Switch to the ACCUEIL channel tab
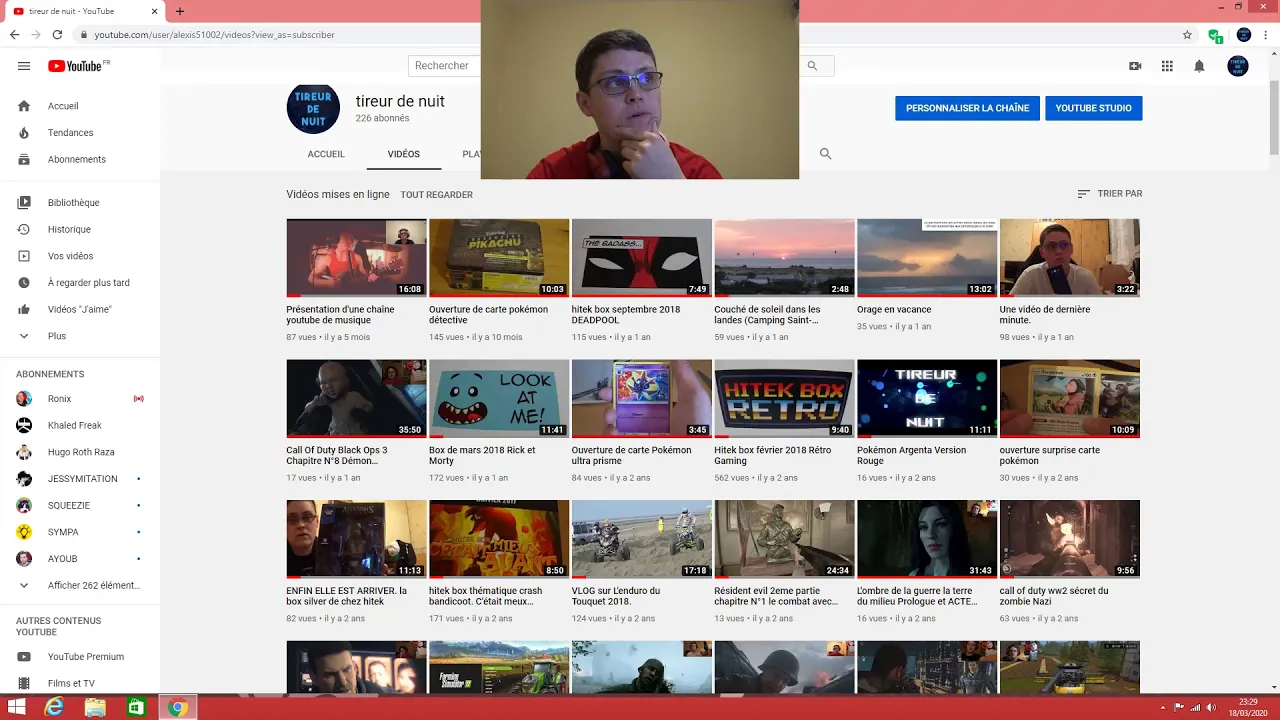This screenshot has width=1280, height=720. (x=326, y=154)
